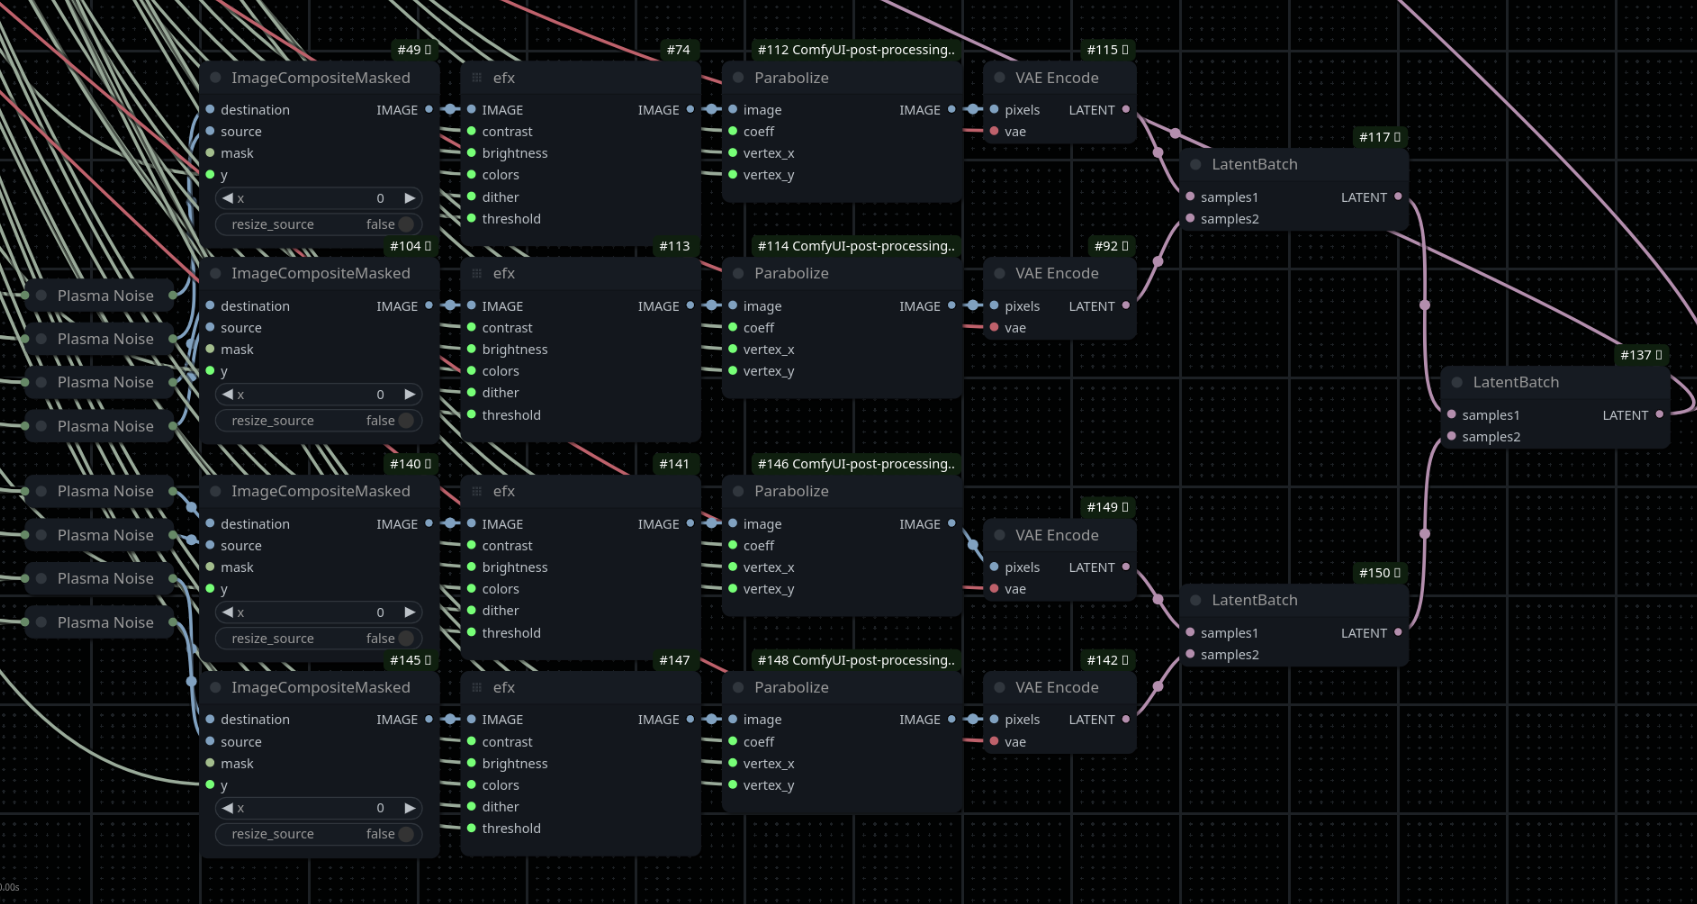Image resolution: width=1697 pixels, height=904 pixels.
Task: Collapse the Parabolize #112 node dot
Action: coord(738,78)
